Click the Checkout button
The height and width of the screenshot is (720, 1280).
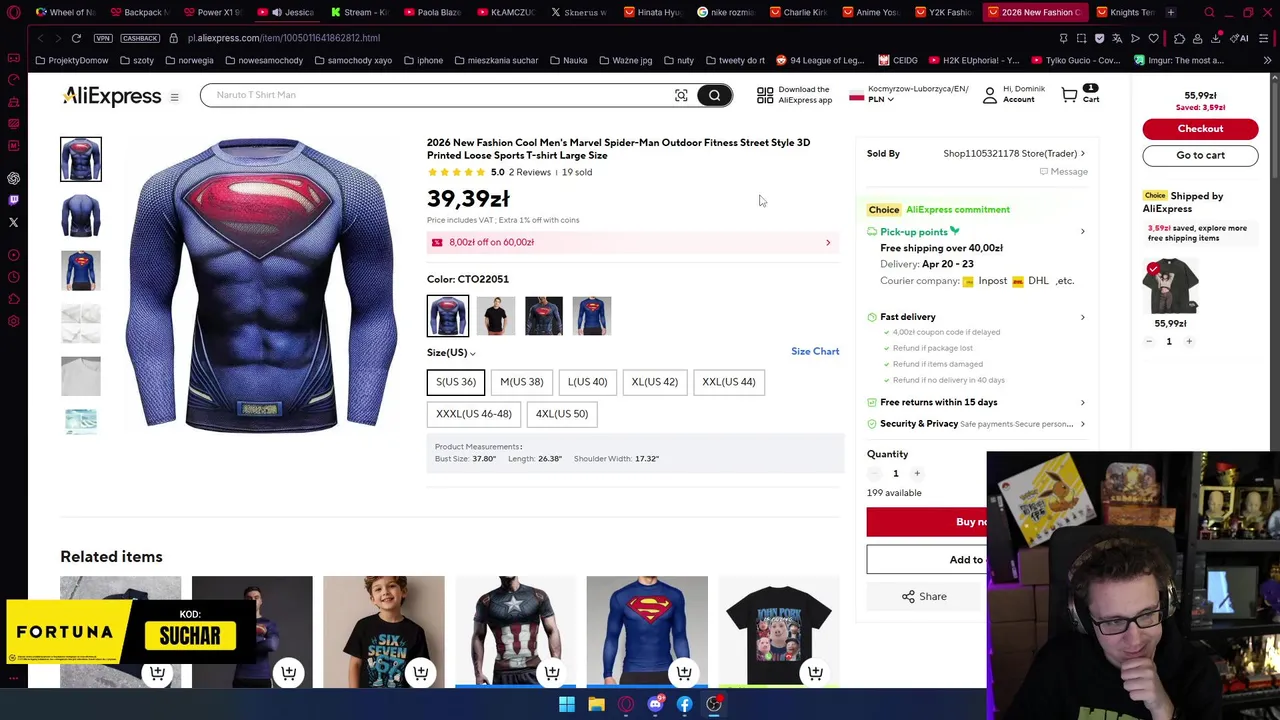1200,129
